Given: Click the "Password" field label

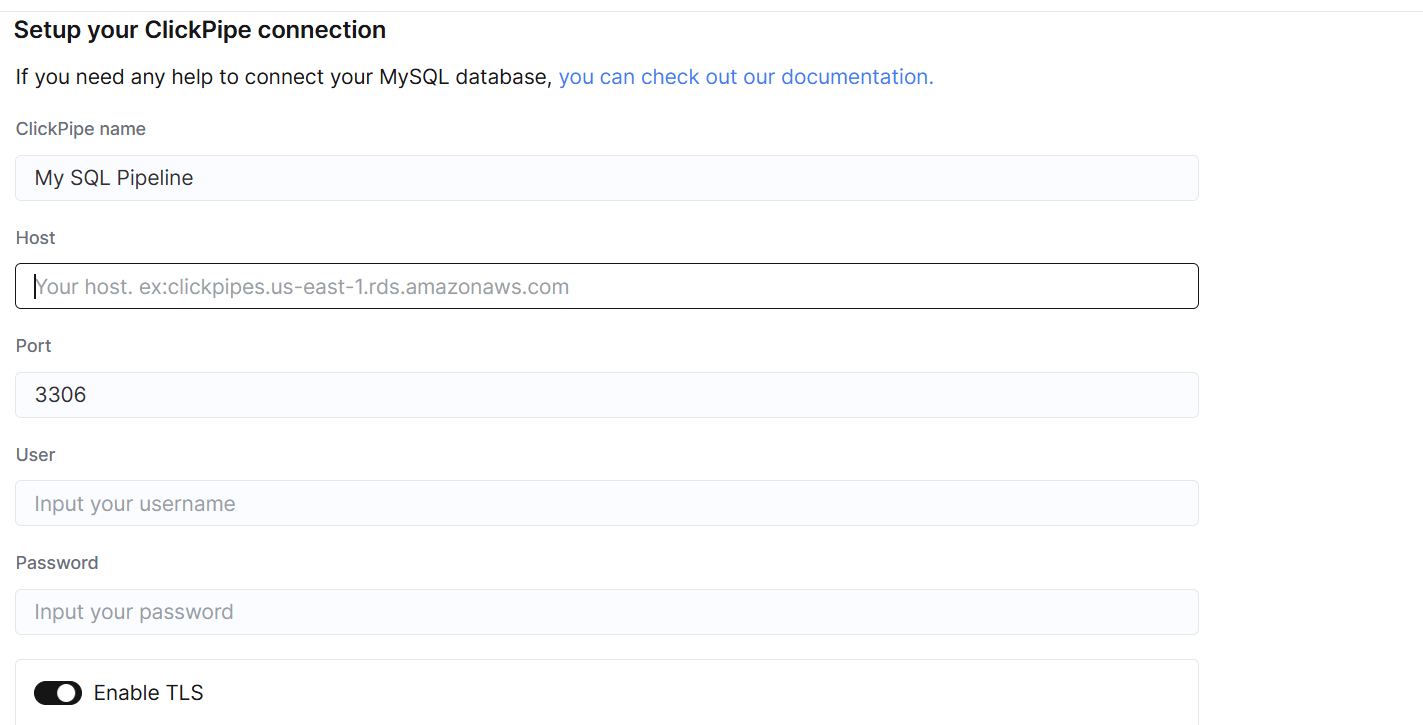Looking at the screenshot, I should click(x=57, y=563).
